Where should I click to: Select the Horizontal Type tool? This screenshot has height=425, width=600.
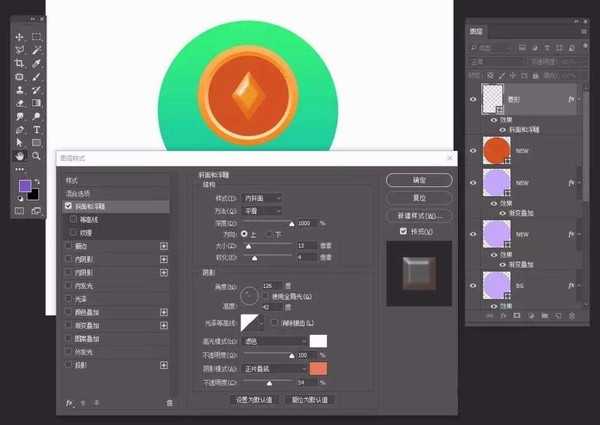coord(37,129)
